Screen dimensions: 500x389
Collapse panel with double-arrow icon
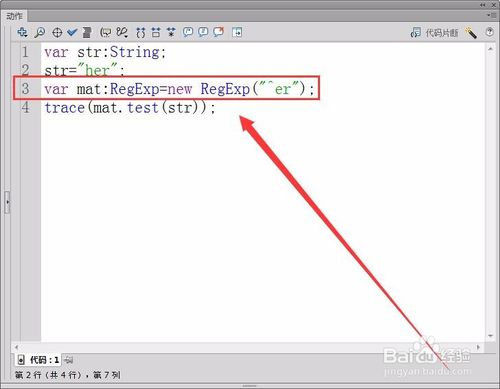tap(483, 5)
